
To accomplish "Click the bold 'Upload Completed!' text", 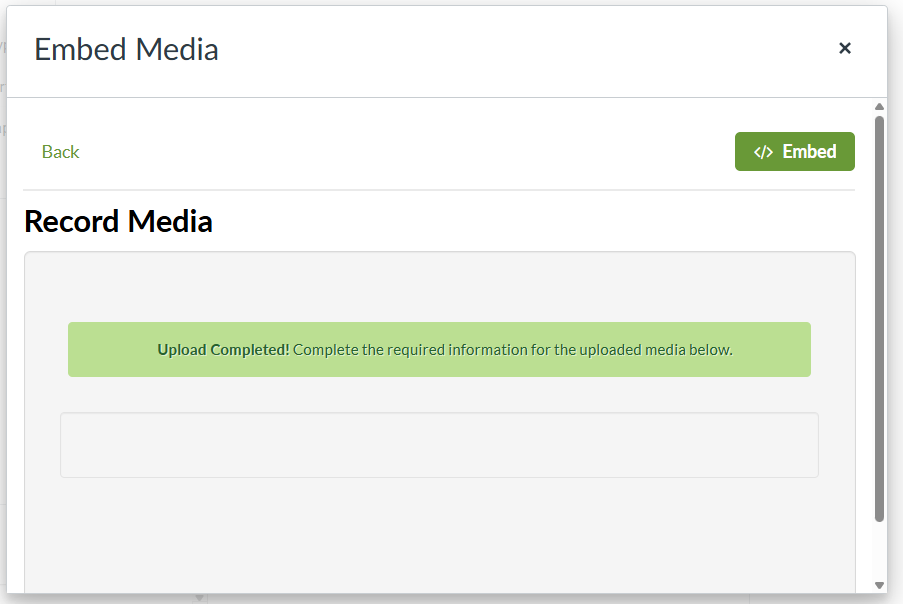I will coord(223,350).
